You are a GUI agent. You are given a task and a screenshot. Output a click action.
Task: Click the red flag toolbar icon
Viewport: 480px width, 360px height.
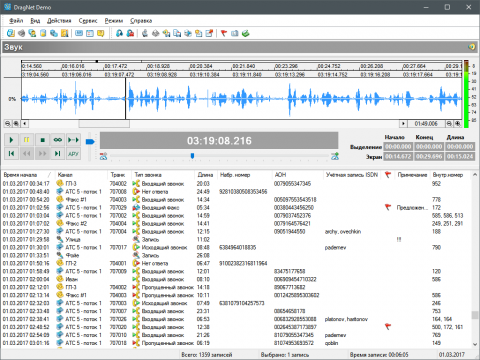point(224,33)
